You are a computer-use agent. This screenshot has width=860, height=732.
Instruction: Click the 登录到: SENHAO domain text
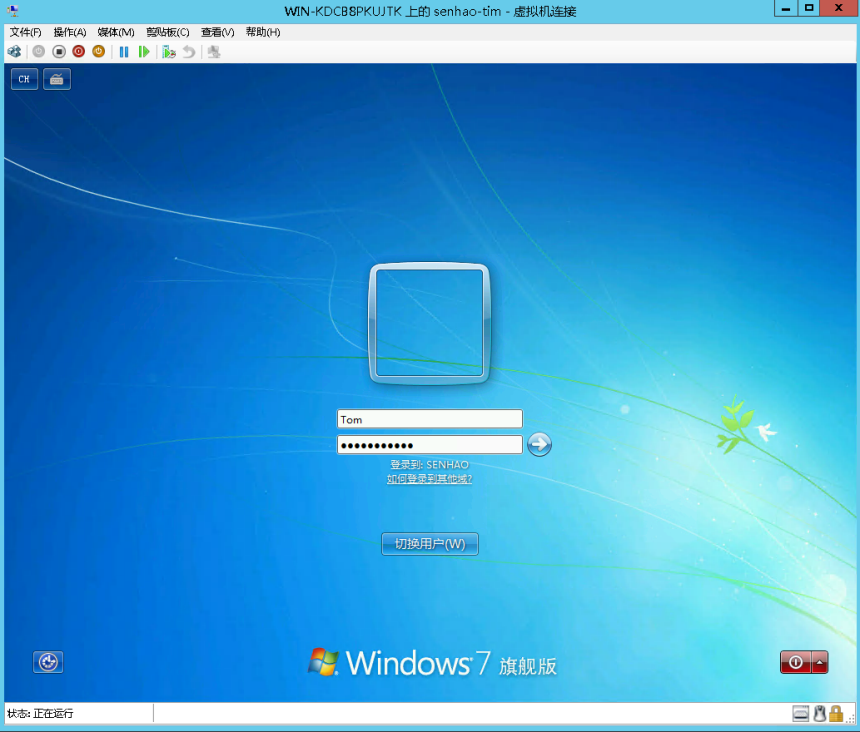click(429, 464)
